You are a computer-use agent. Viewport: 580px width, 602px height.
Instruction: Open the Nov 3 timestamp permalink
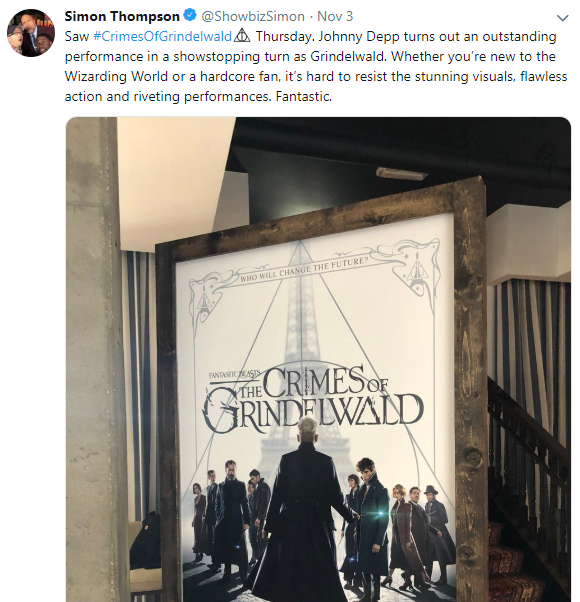335,16
